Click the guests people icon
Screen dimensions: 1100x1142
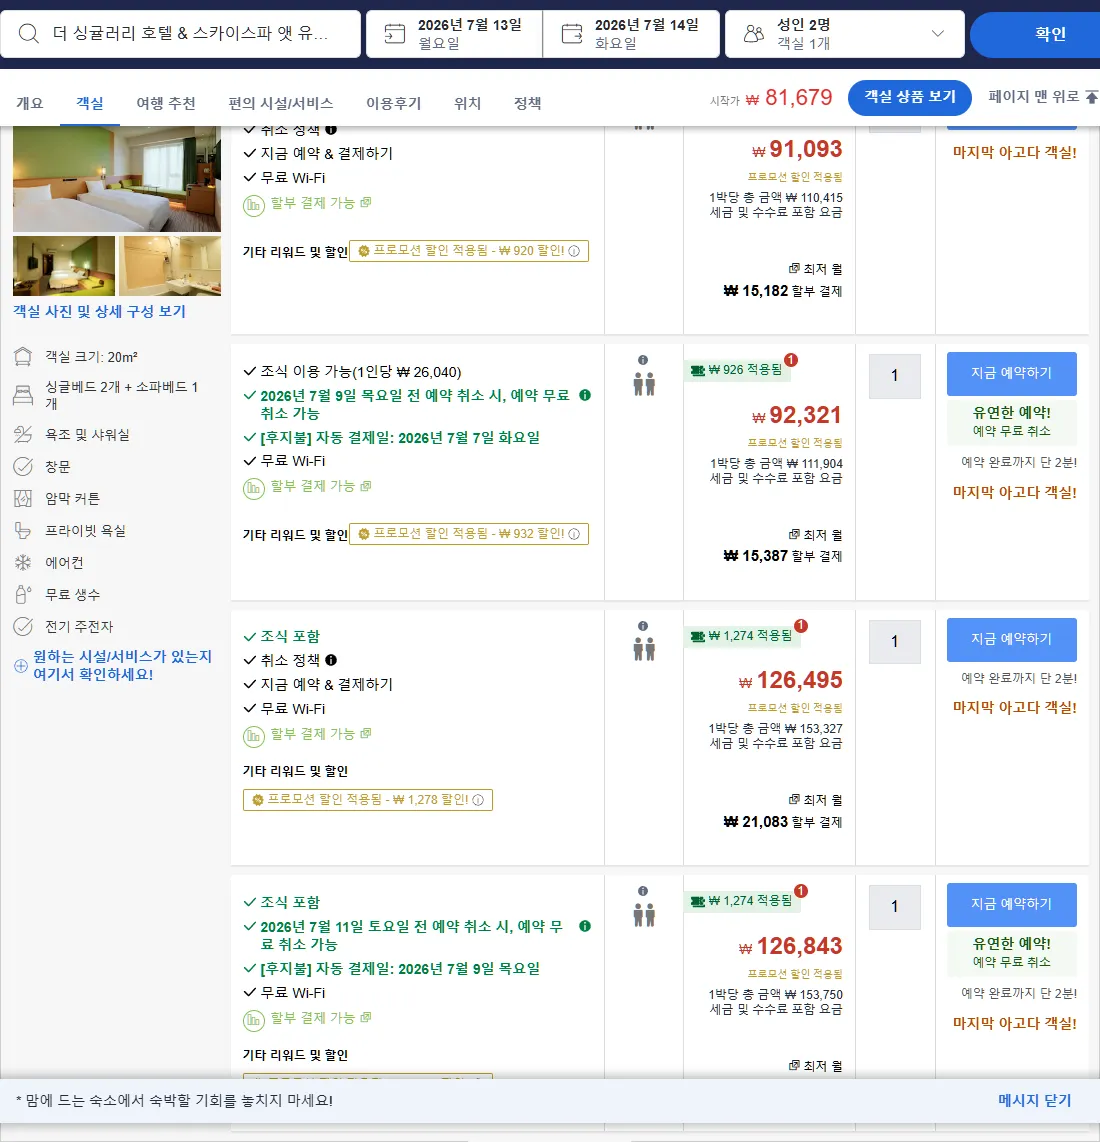pyautogui.click(x=754, y=34)
